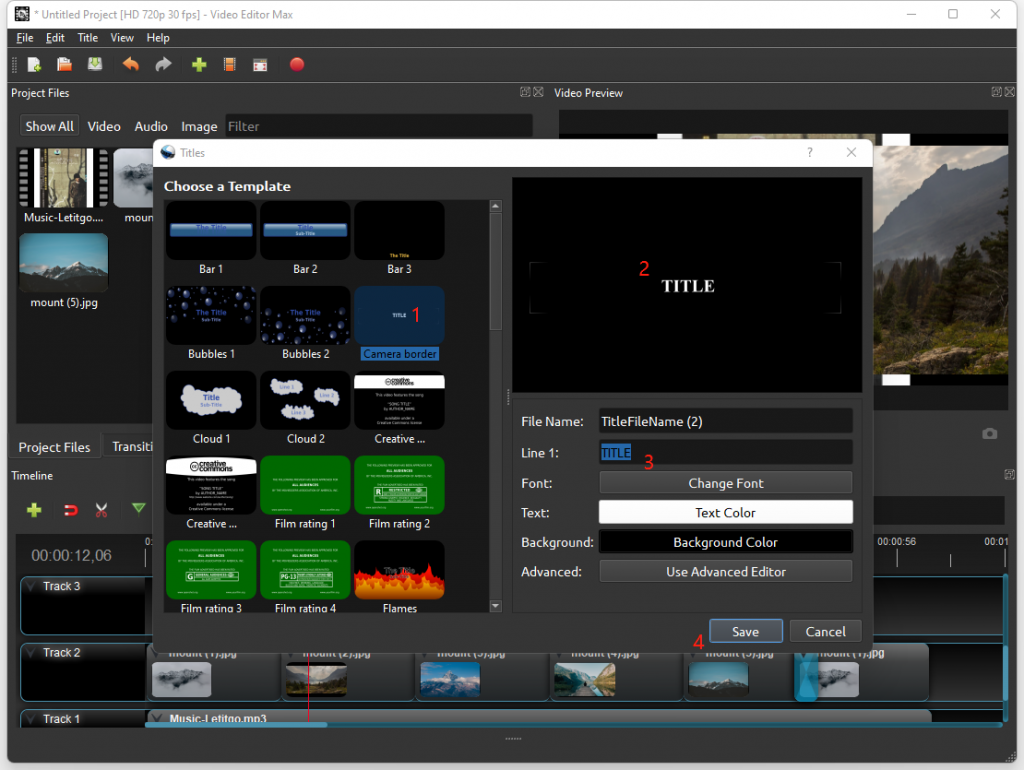Click the camera snapshot icon under preview
This screenshot has width=1024, height=770.
point(989,434)
